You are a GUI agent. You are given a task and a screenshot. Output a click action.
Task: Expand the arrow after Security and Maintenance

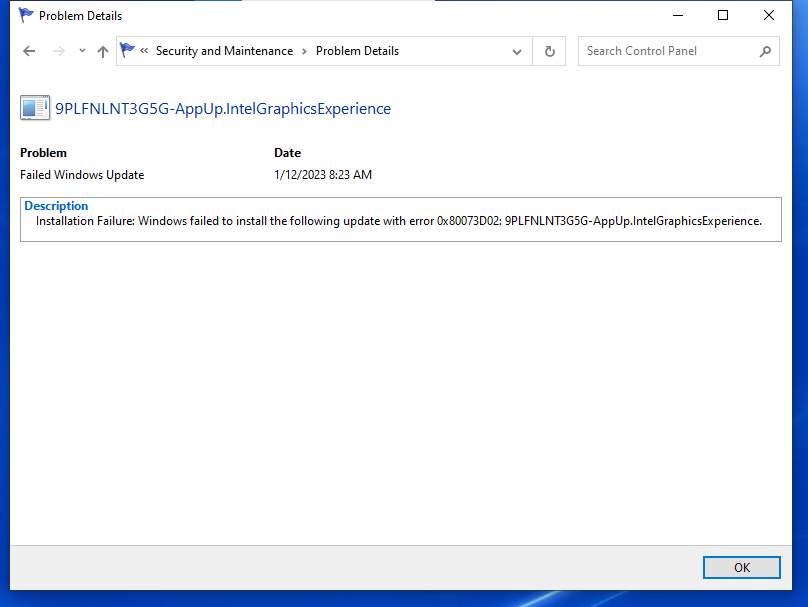coord(304,51)
